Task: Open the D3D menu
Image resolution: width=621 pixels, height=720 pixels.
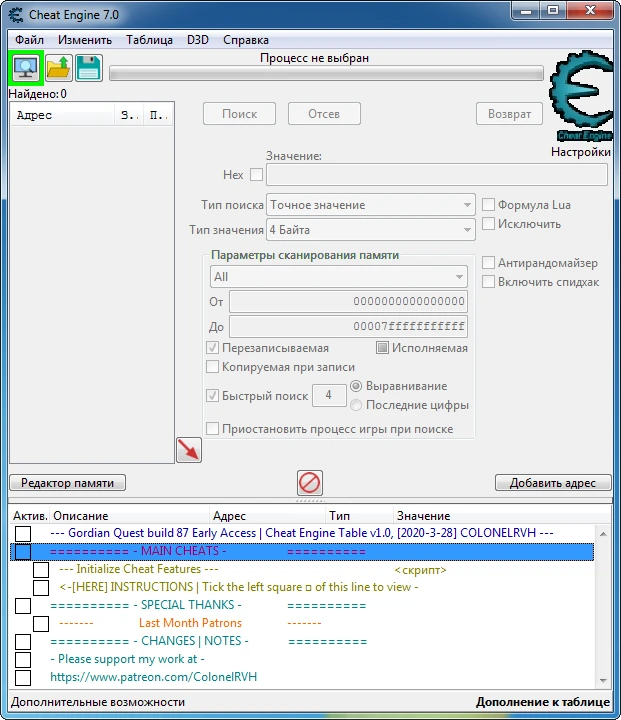Action: (x=198, y=40)
